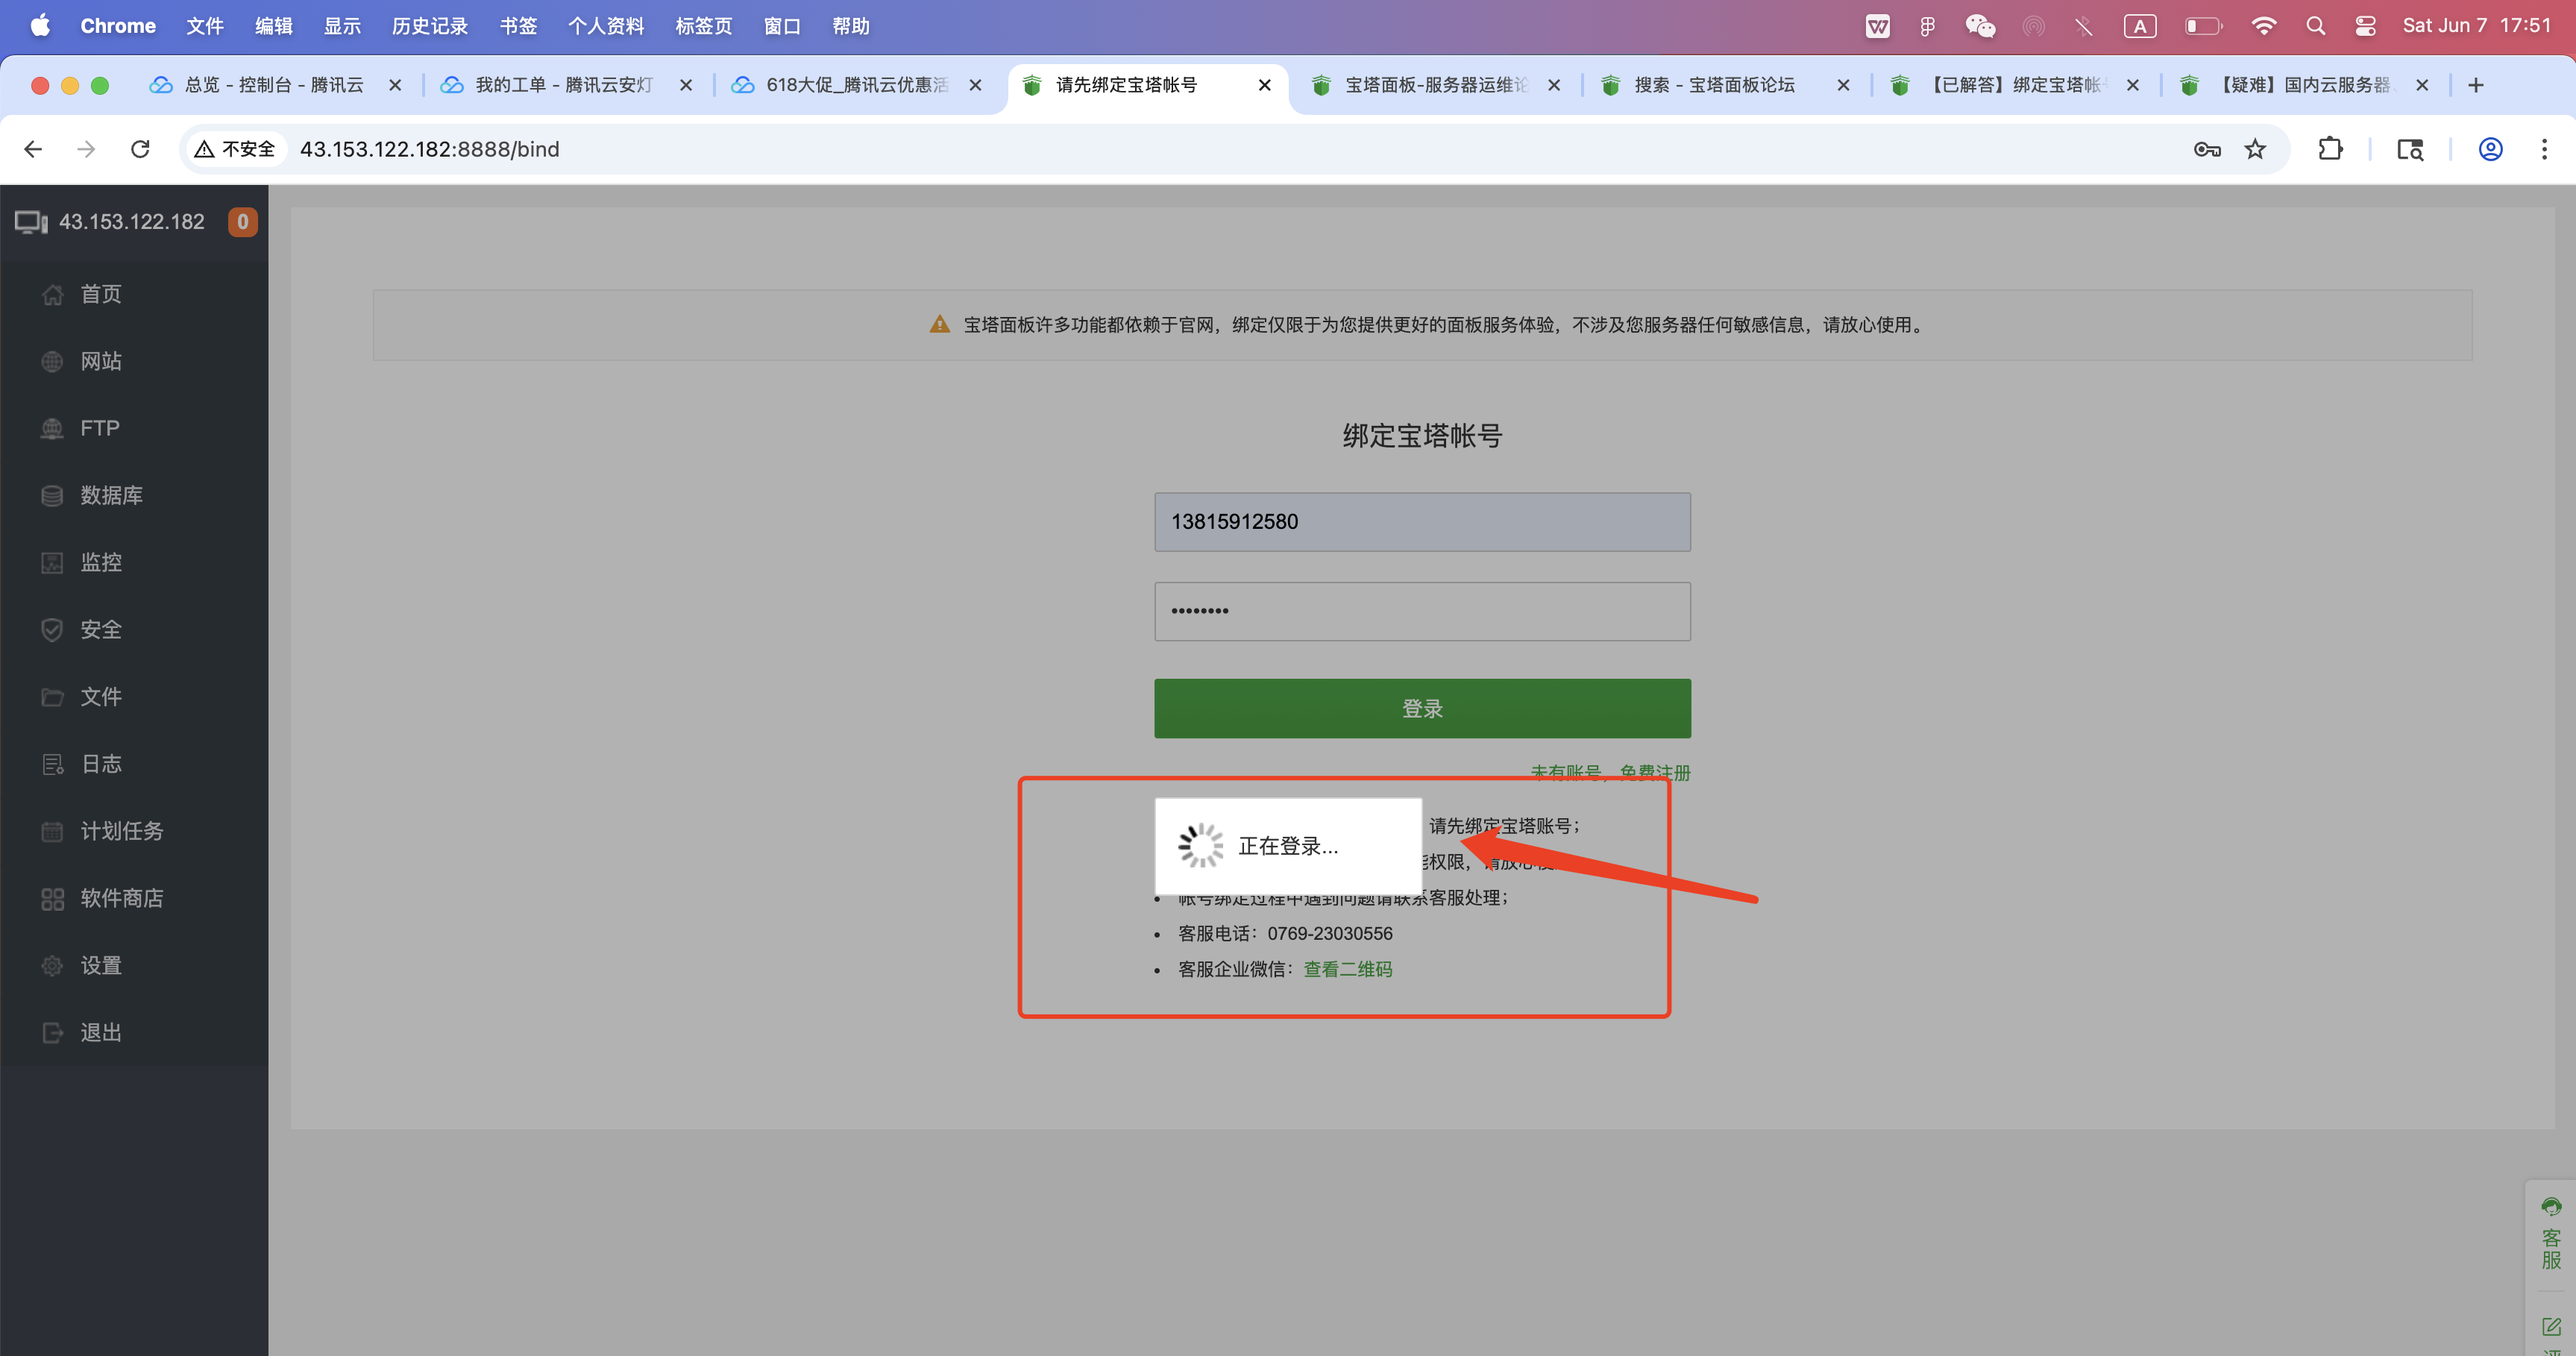Viewport: 2576px width, 1356px height.
Task: Click the WPS icon in the menu bar
Action: [x=1877, y=26]
